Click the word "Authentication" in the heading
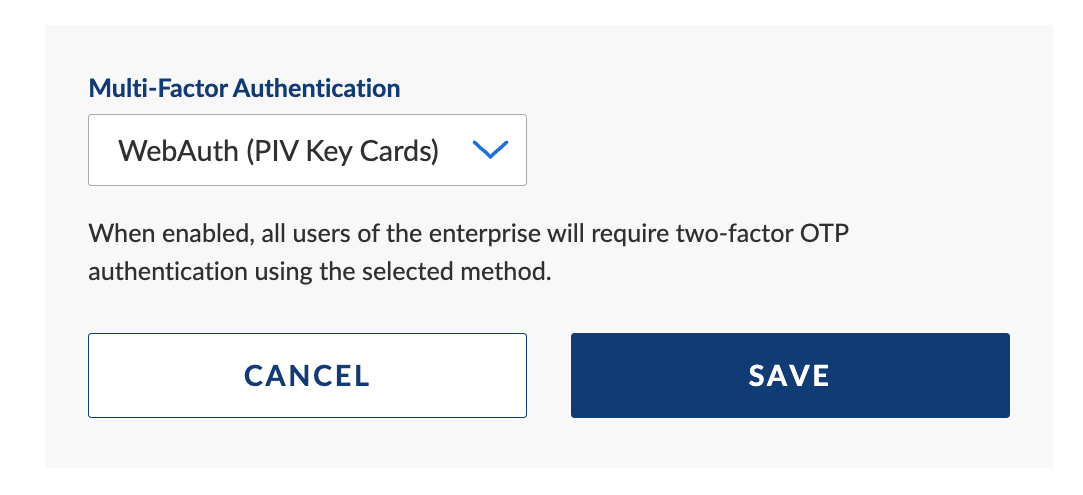The width and height of the screenshot is (1083, 495). [316, 88]
